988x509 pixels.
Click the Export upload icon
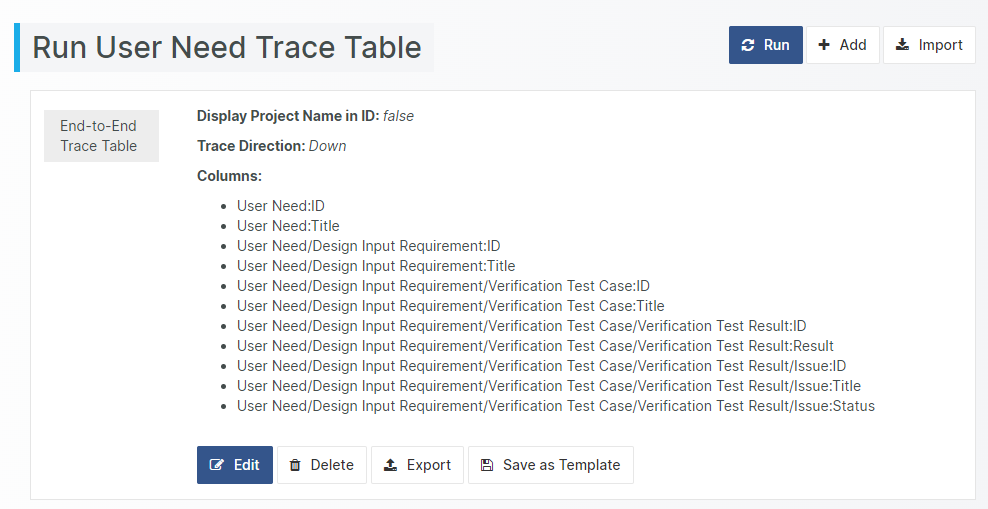coord(391,465)
